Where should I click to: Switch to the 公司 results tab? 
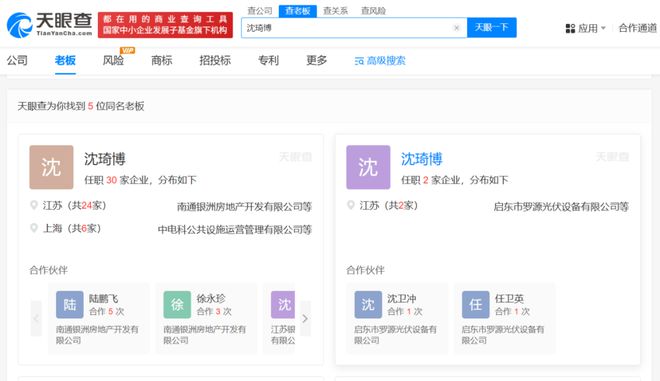[17, 60]
